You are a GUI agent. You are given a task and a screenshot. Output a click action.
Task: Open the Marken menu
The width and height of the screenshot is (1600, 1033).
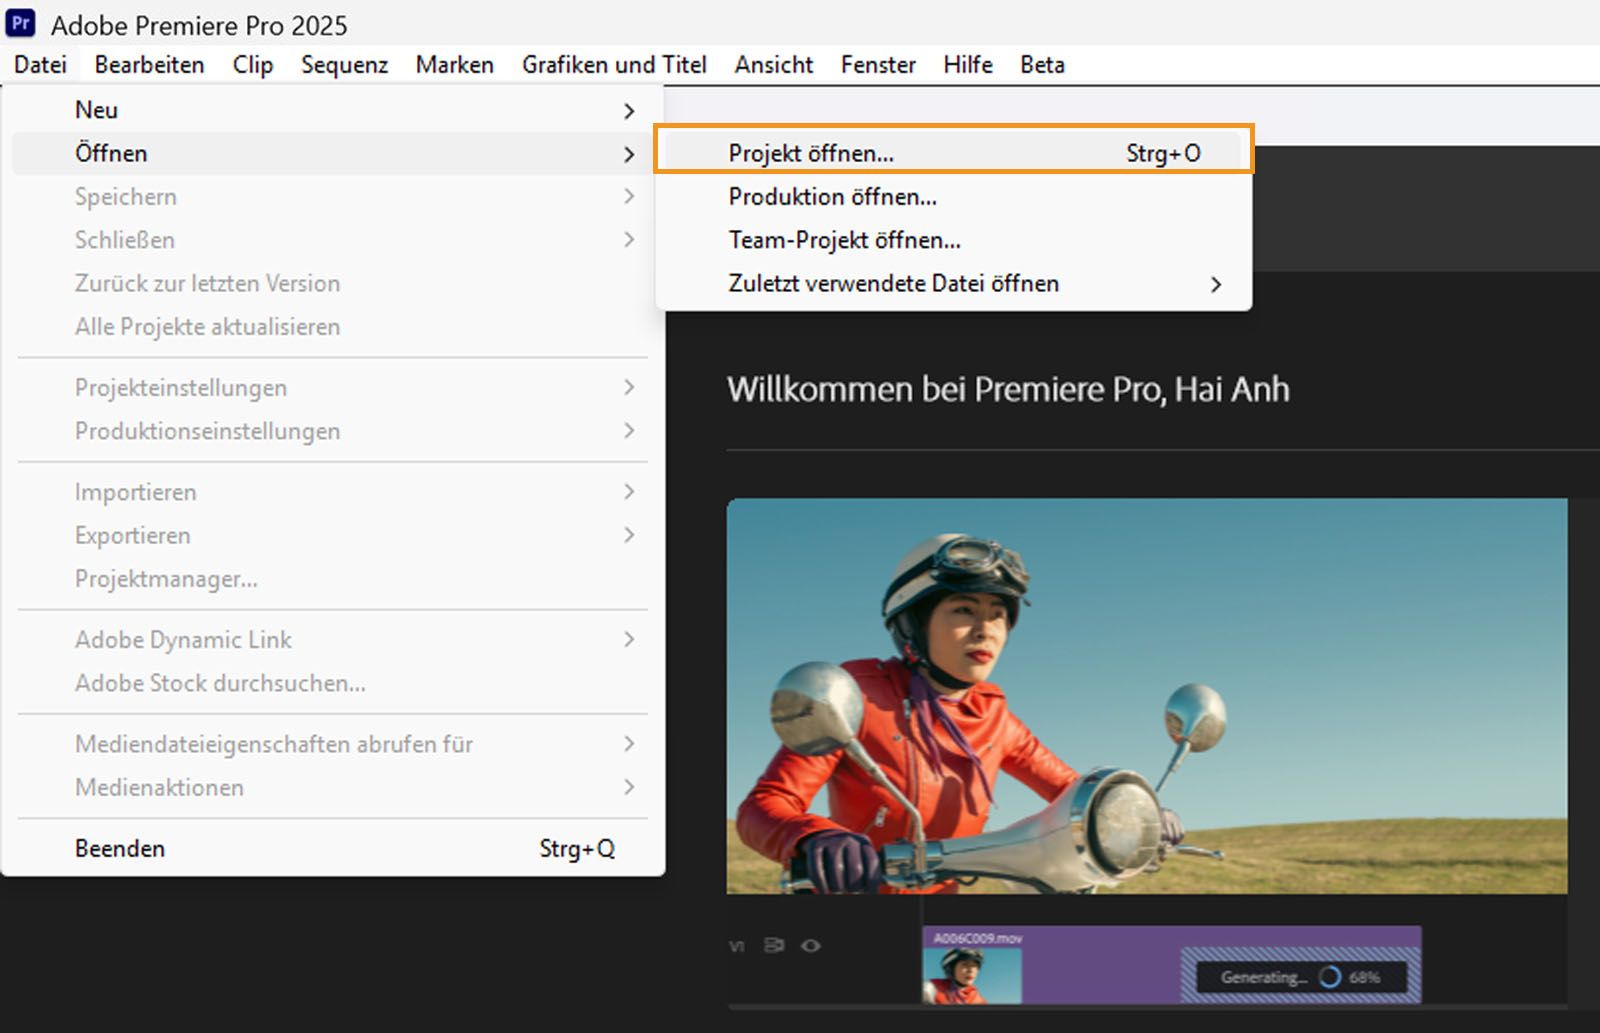click(455, 65)
